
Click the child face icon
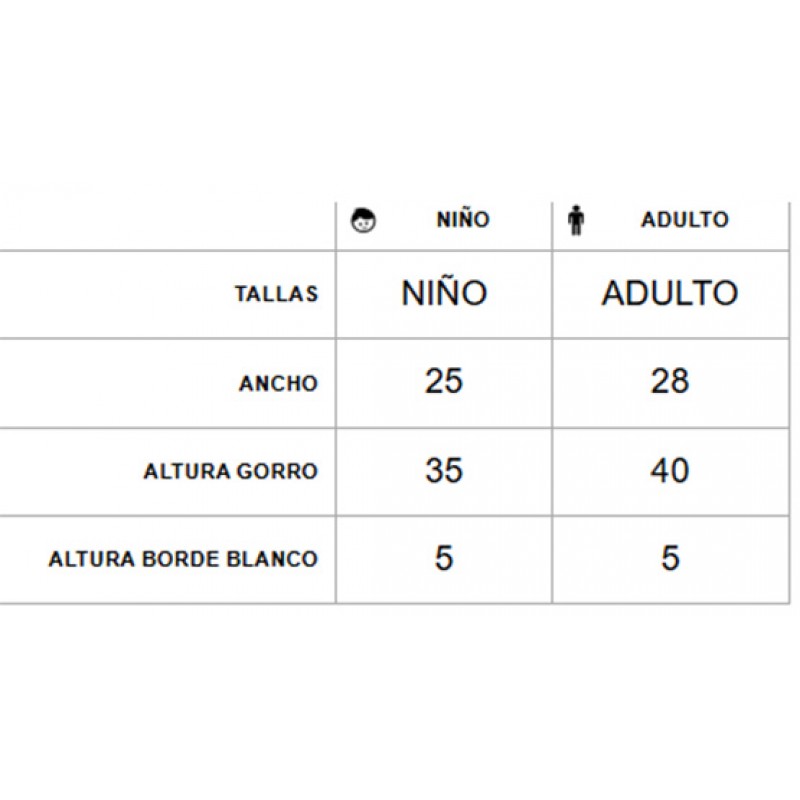[363, 221]
